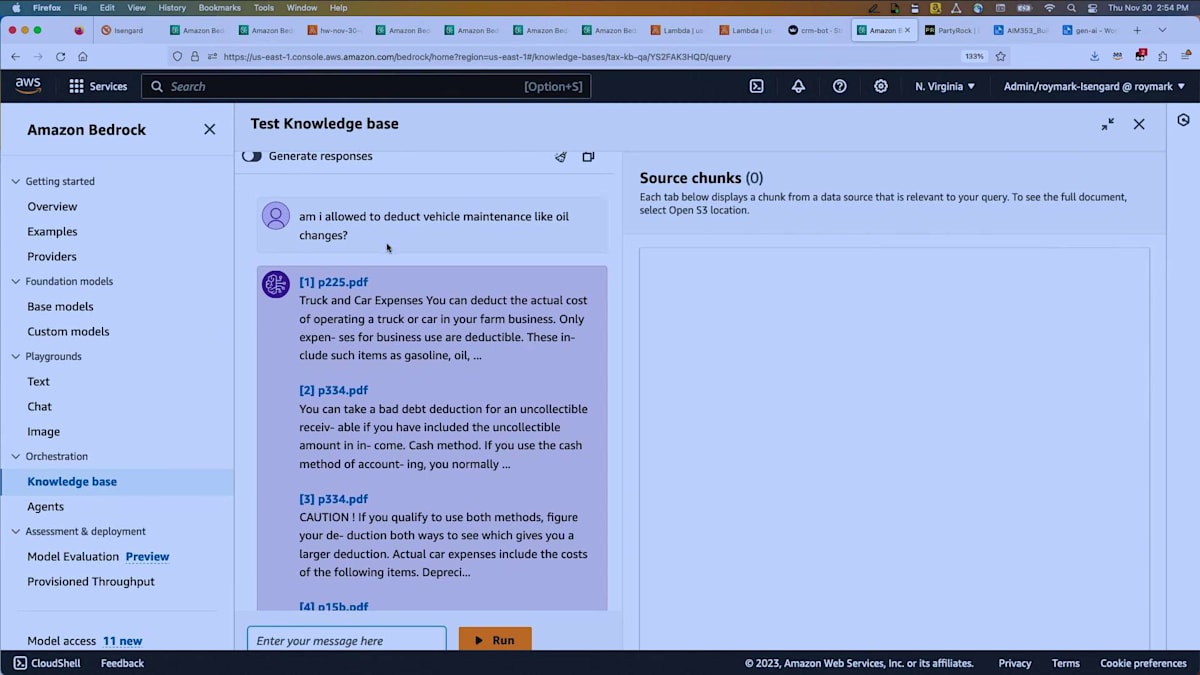Open the [2] p334.pdf source link
The width and height of the screenshot is (1200, 675).
point(334,390)
